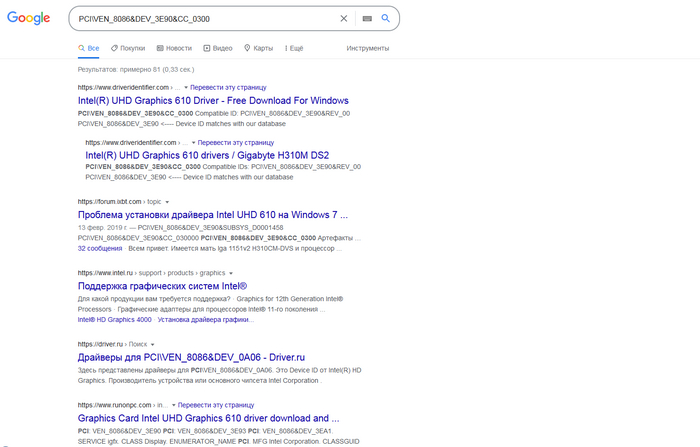The height and width of the screenshot is (447, 700).
Task: Open the 32 сообщения link
Action: 100,249
